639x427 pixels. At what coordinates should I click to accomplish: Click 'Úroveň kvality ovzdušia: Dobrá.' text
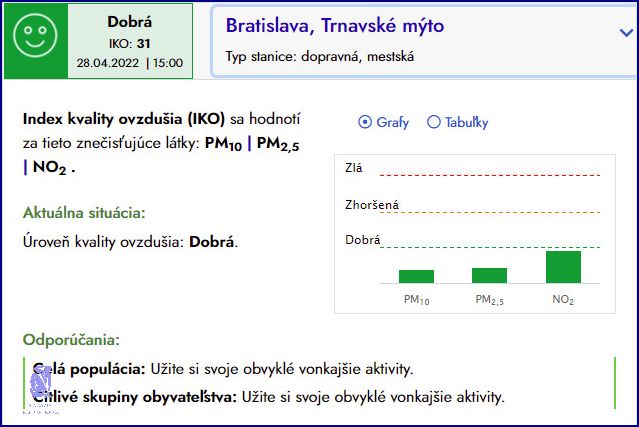(130, 242)
